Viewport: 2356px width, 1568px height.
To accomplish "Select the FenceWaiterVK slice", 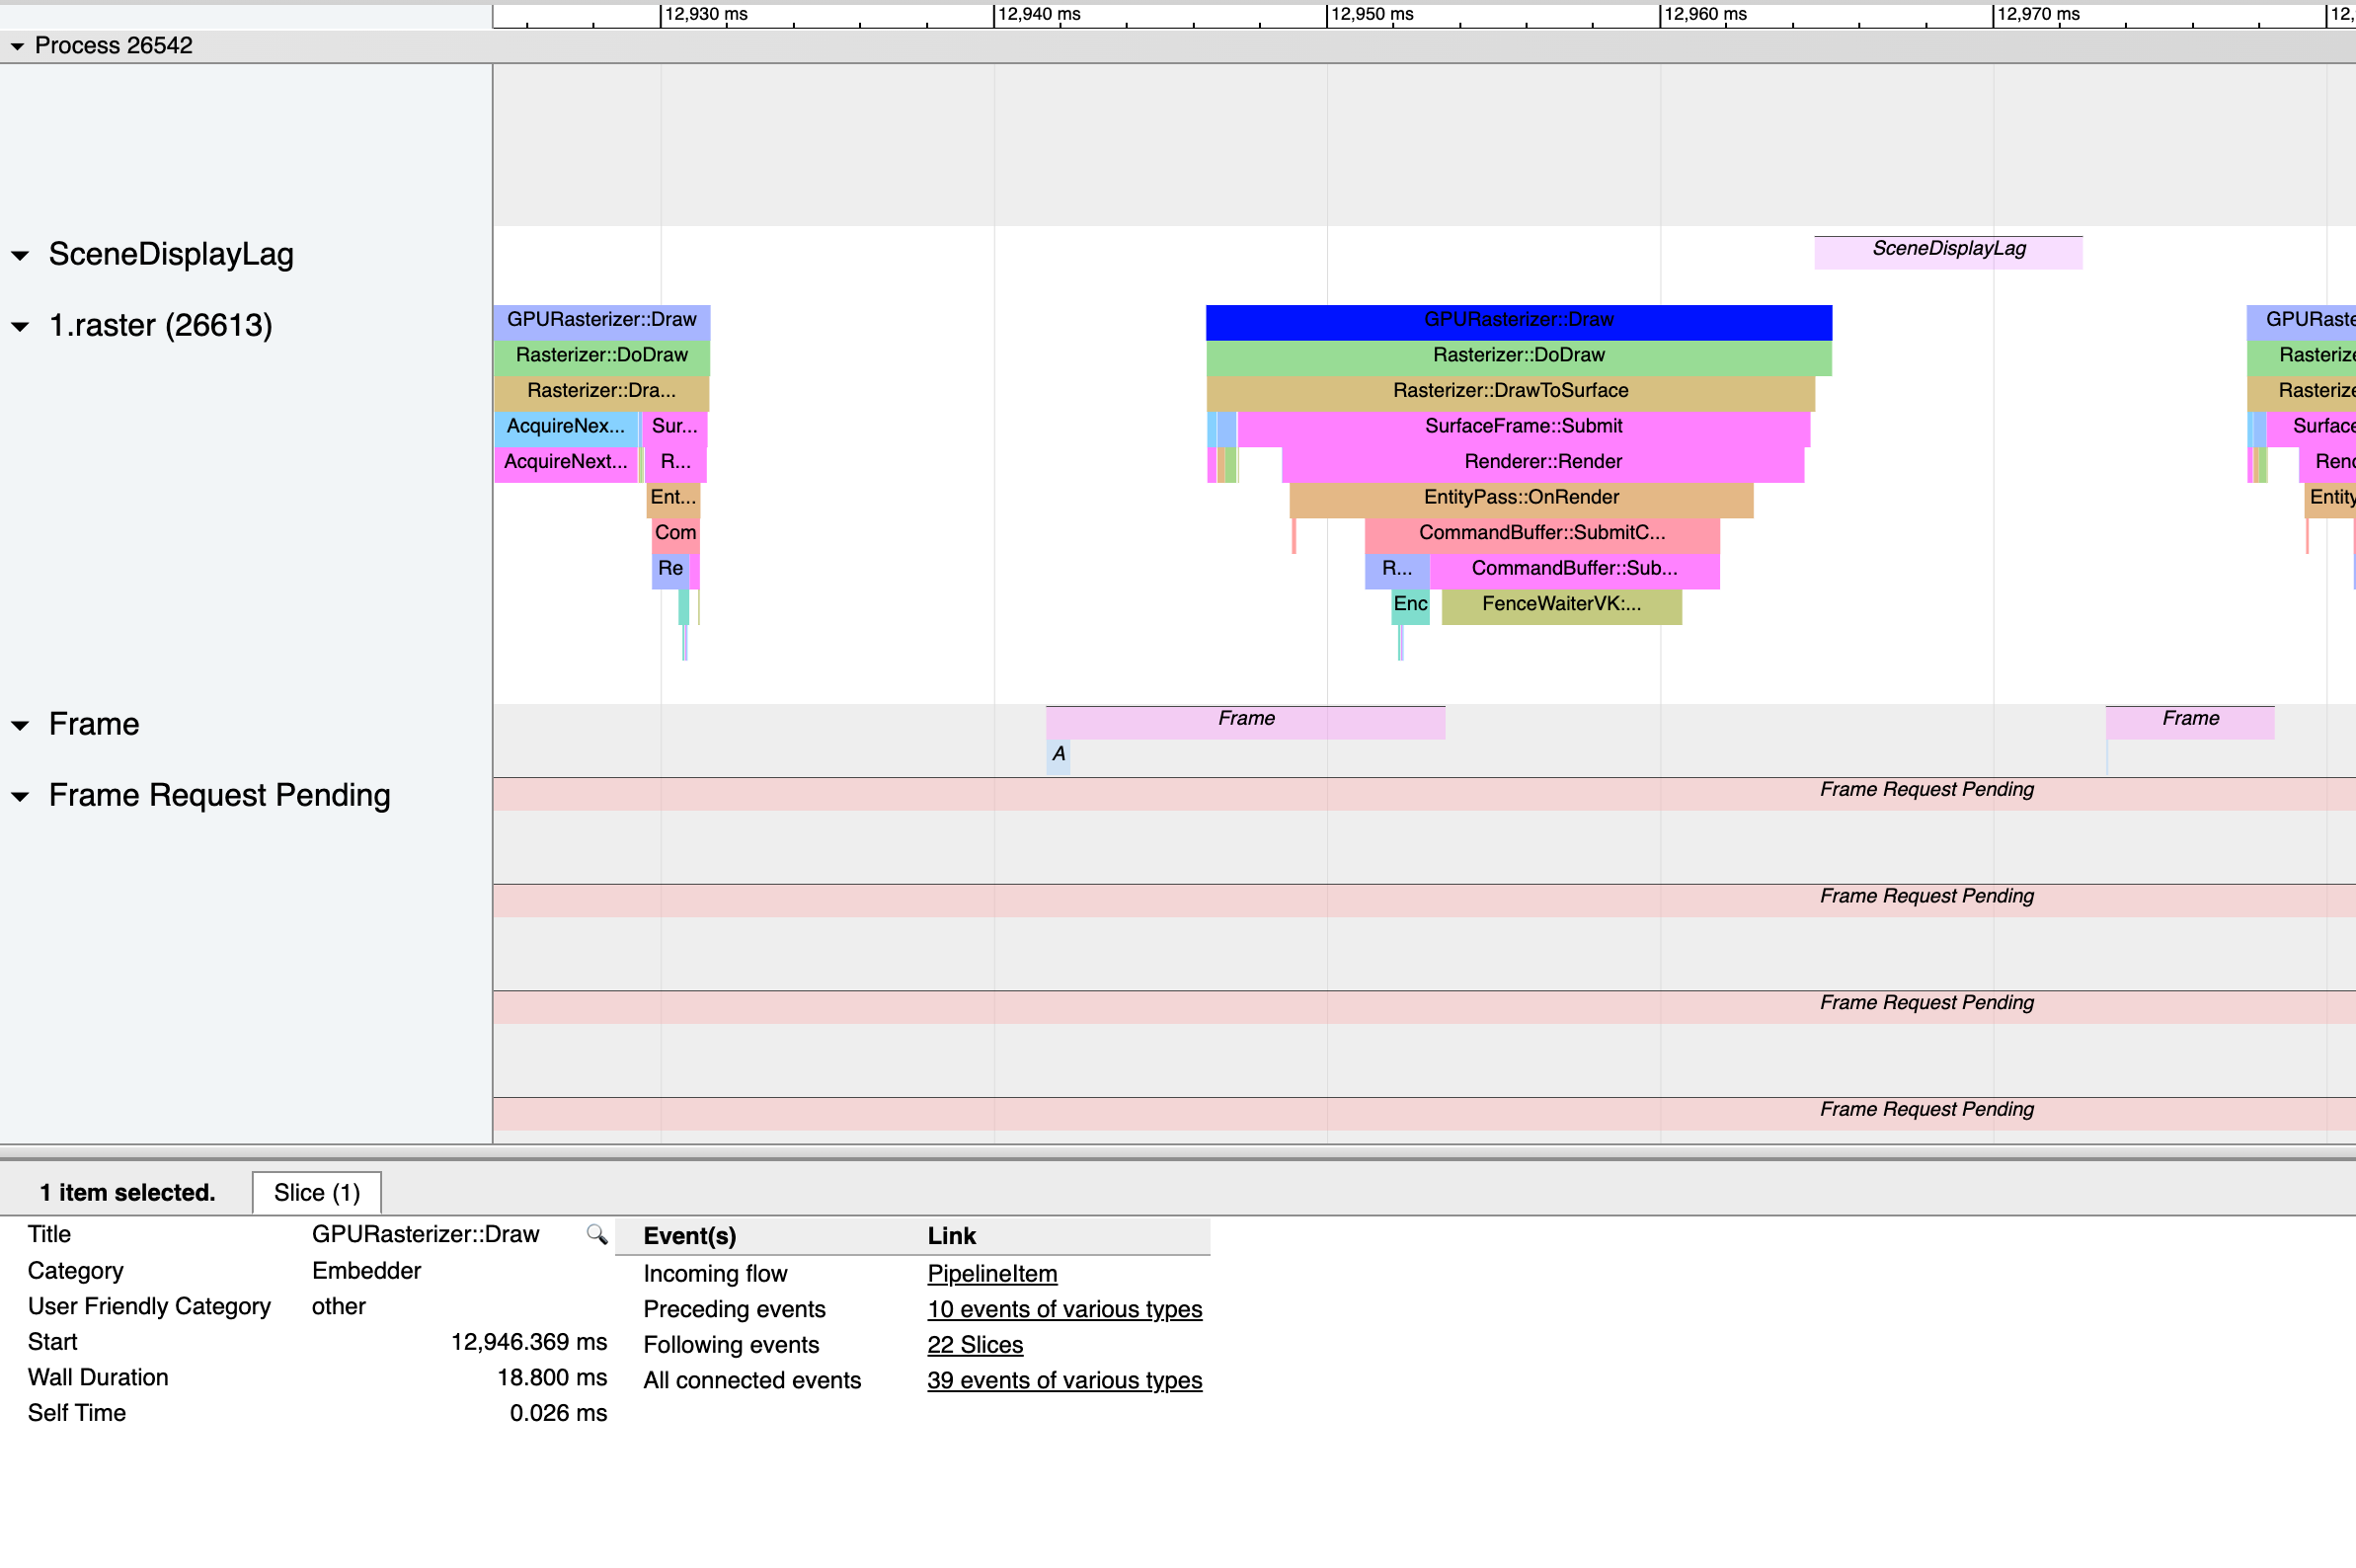I will [1561, 604].
